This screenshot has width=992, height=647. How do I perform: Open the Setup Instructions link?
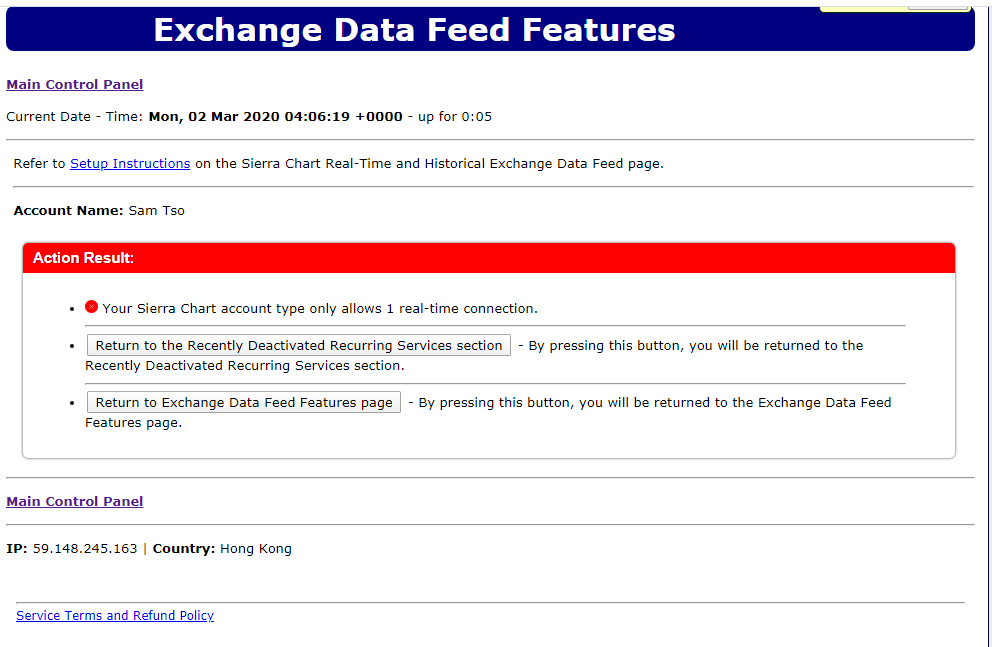pos(130,164)
